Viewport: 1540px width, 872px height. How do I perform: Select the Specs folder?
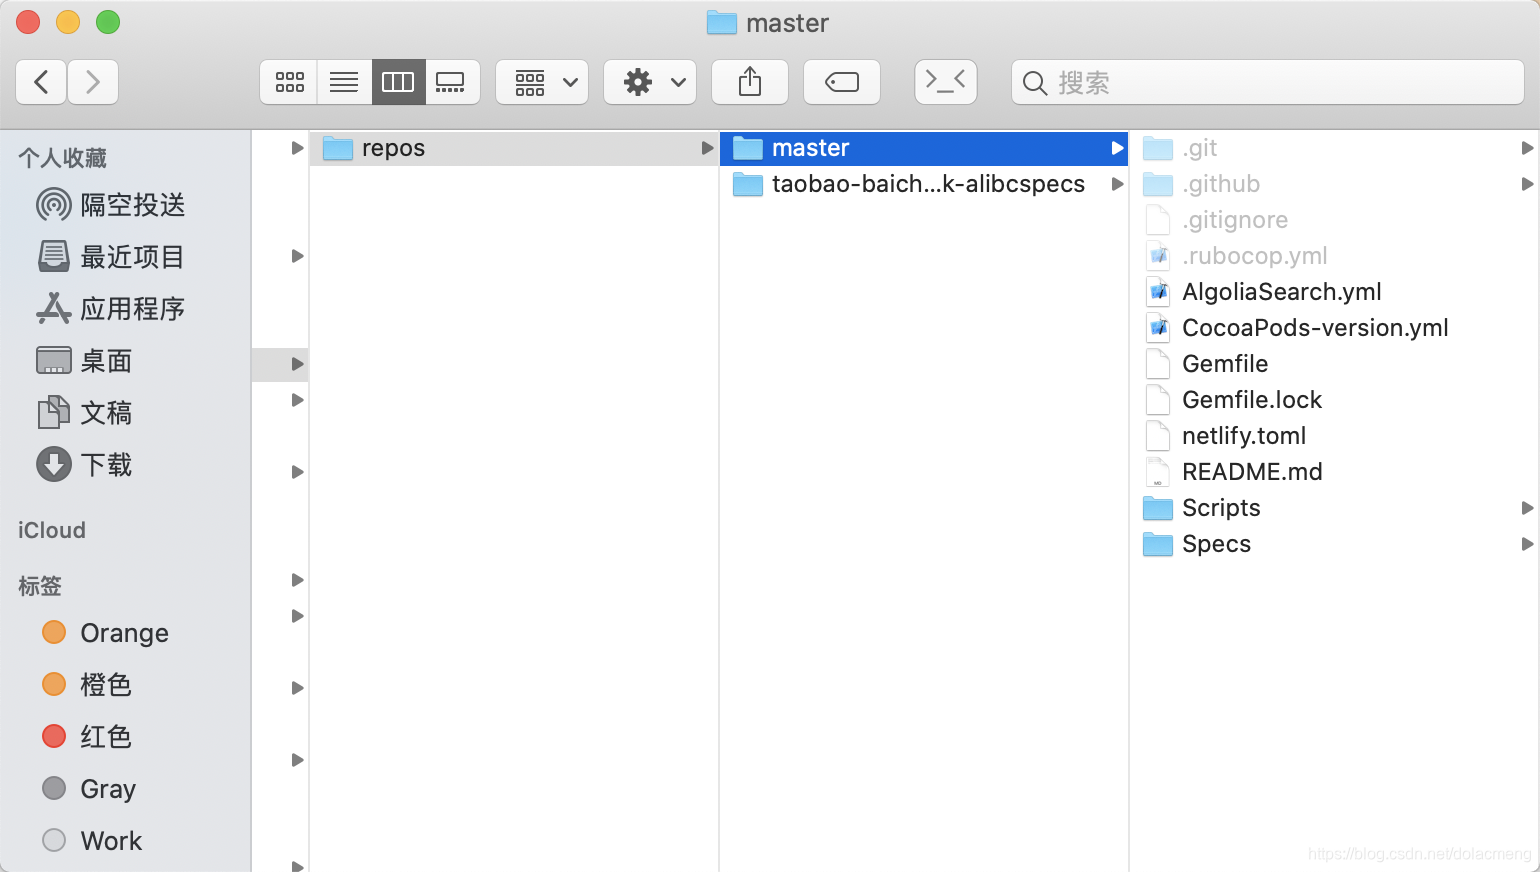1336,544
